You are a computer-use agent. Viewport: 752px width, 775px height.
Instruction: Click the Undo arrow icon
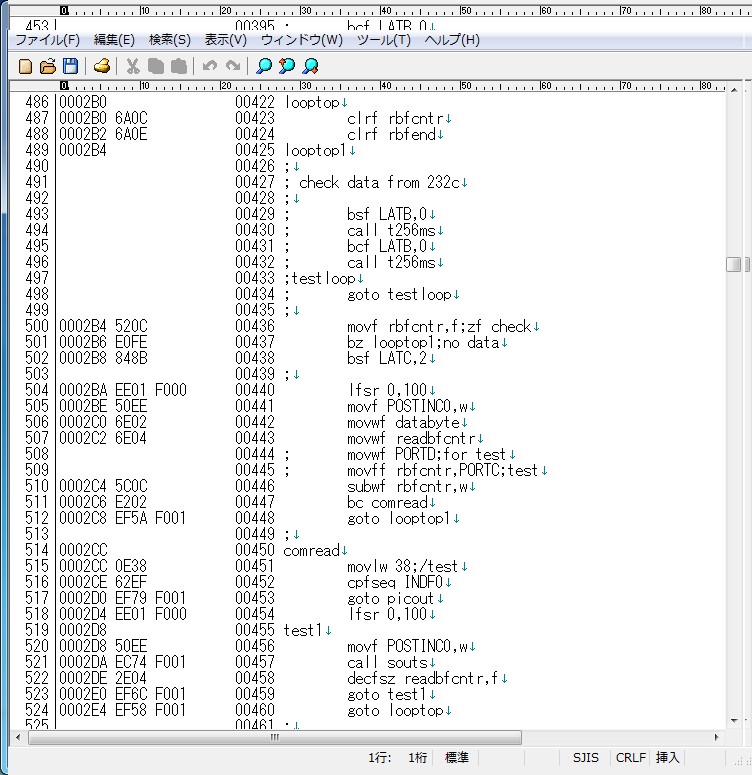[210, 66]
